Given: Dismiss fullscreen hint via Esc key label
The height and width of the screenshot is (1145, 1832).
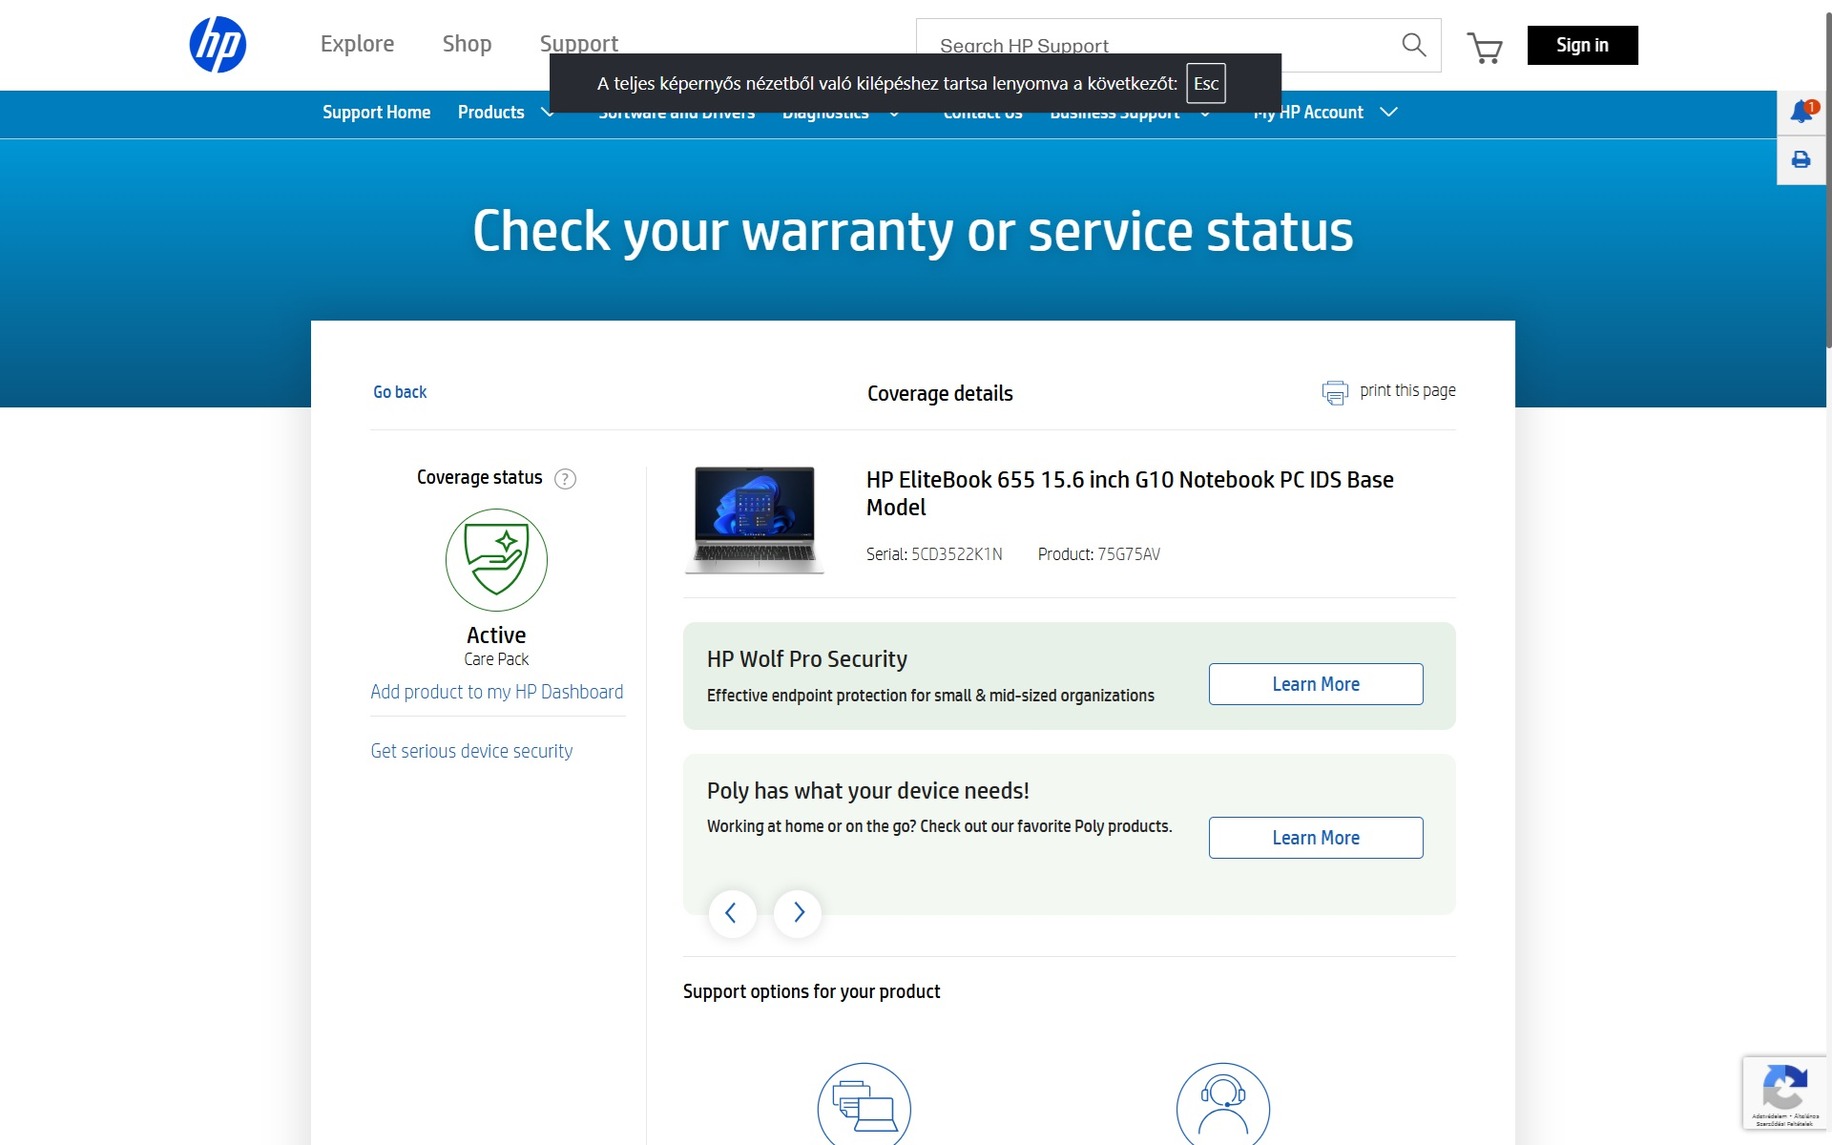Looking at the screenshot, I should click(x=1206, y=84).
